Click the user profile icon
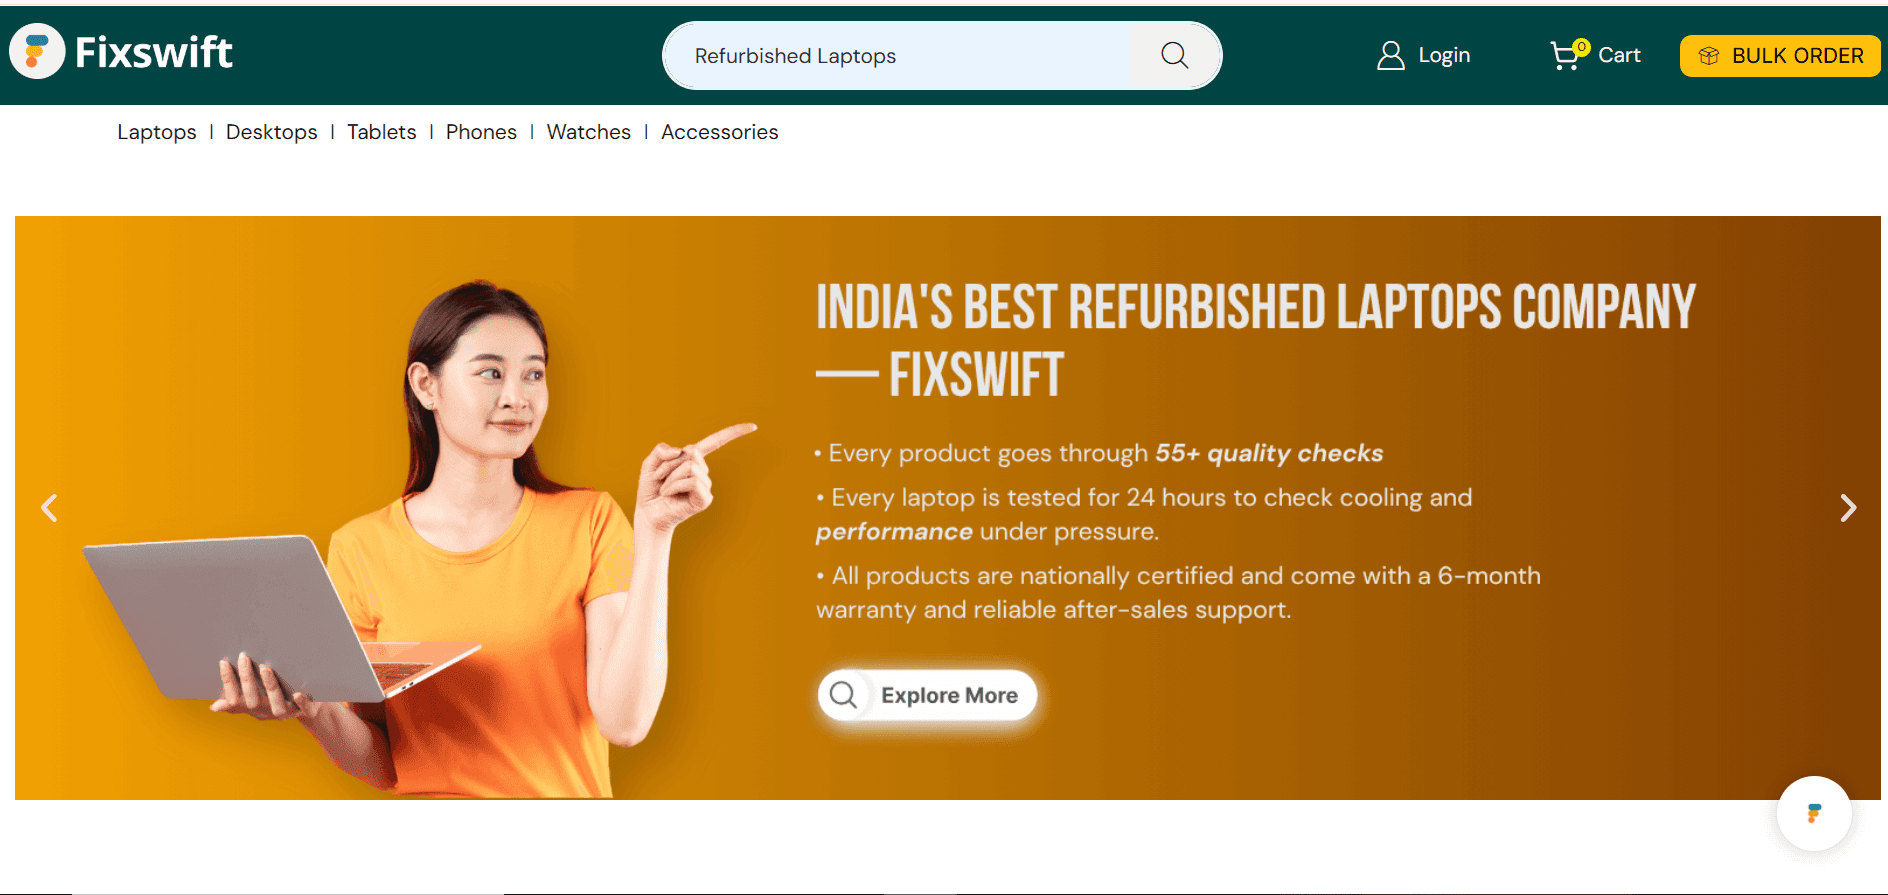The width and height of the screenshot is (1888, 895). [x=1390, y=56]
